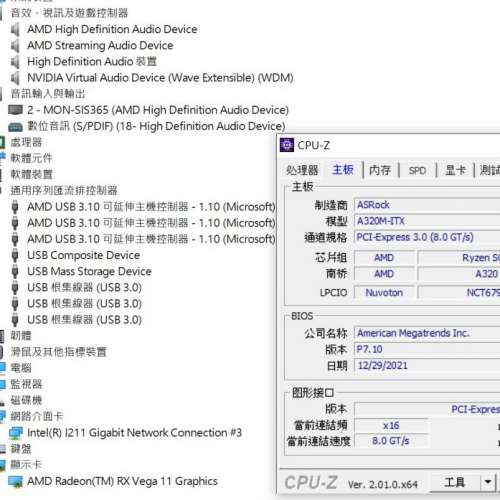The image size is (500, 500).
Task: Expand the 滑鼠及其他指標裝置 category
Action: click(58, 352)
